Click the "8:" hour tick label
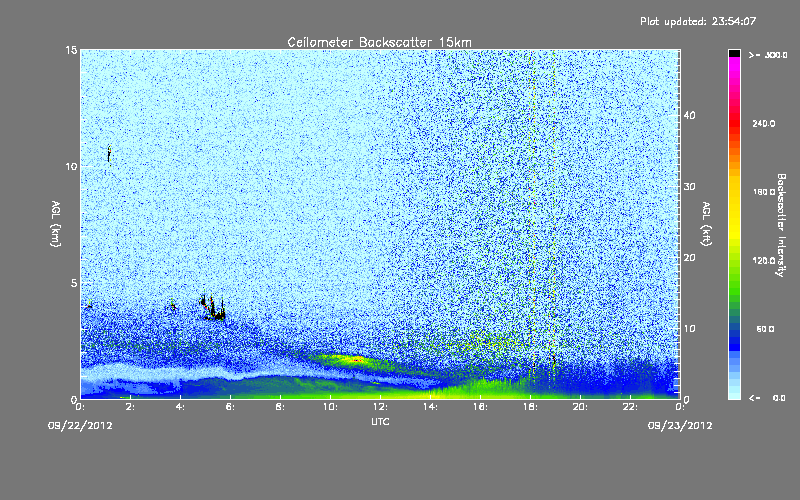Viewport: 800px width, 500px height. pyautogui.click(x=281, y=407)
